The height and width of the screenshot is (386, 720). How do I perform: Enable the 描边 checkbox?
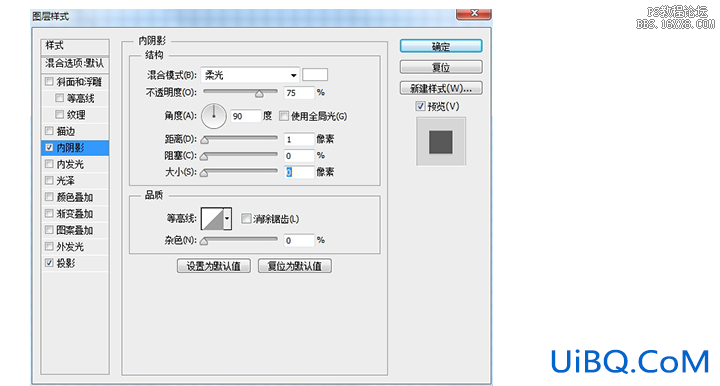pyautogui.click(x=49, y=131)
